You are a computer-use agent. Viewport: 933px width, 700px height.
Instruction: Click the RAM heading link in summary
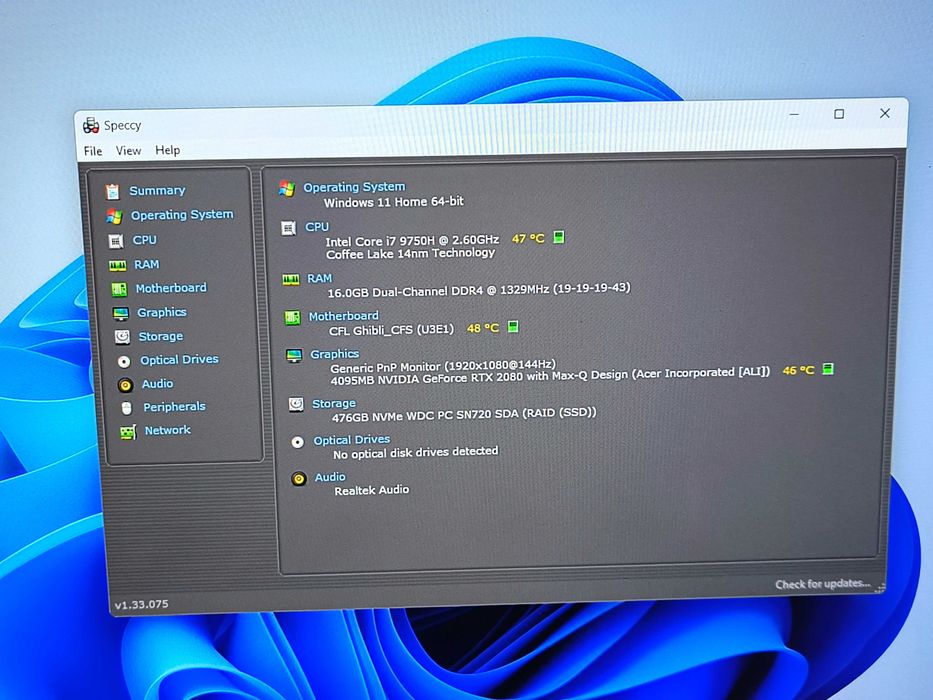tap(320, 279)
